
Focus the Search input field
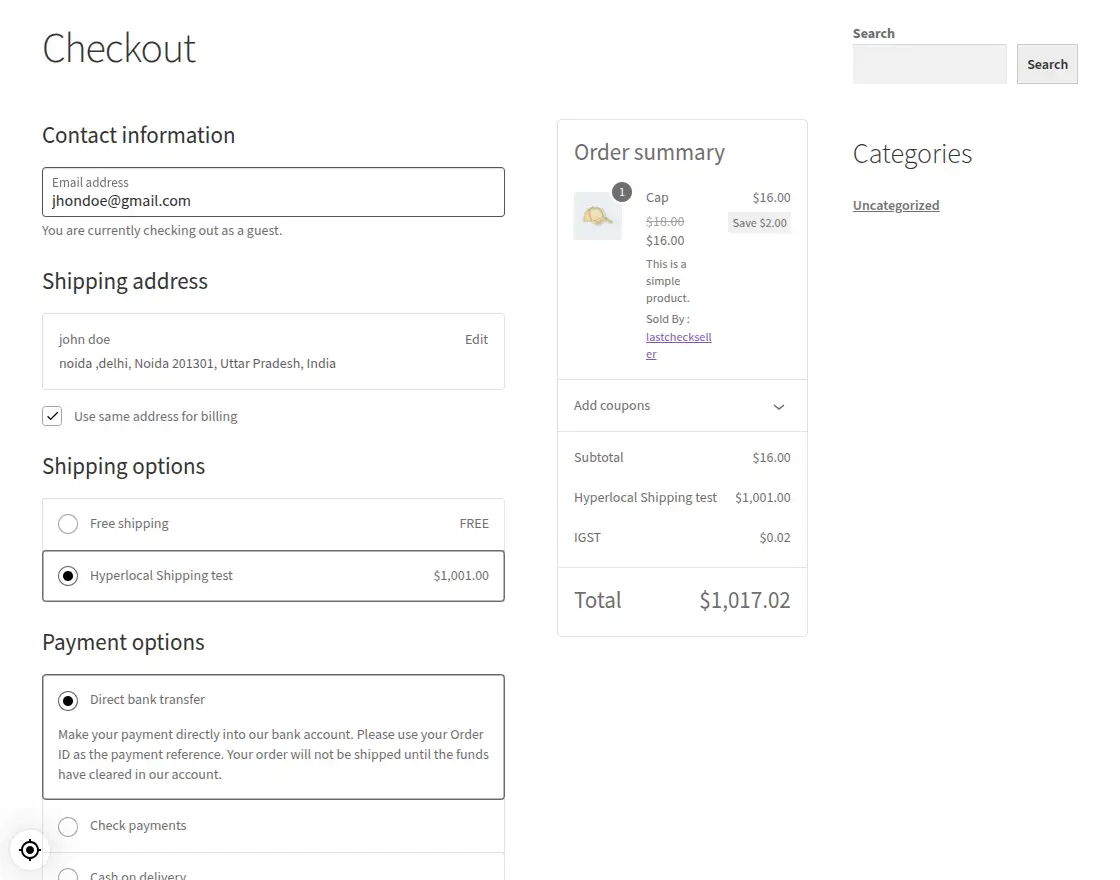tap(929, 64)
